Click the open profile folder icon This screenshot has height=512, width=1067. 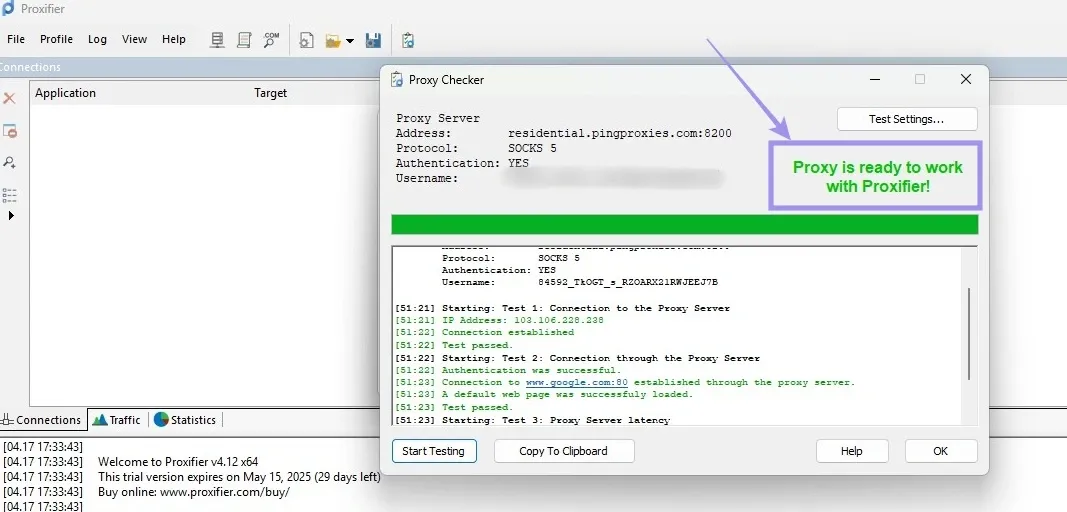point(333,41)
